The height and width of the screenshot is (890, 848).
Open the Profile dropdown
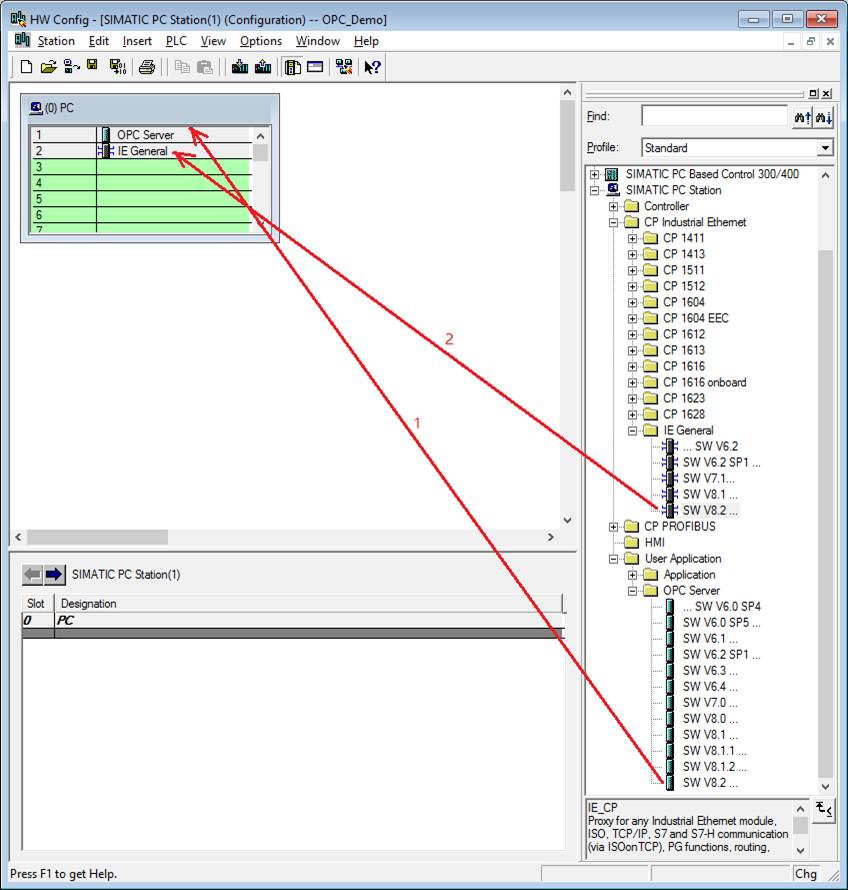(825, 148)
